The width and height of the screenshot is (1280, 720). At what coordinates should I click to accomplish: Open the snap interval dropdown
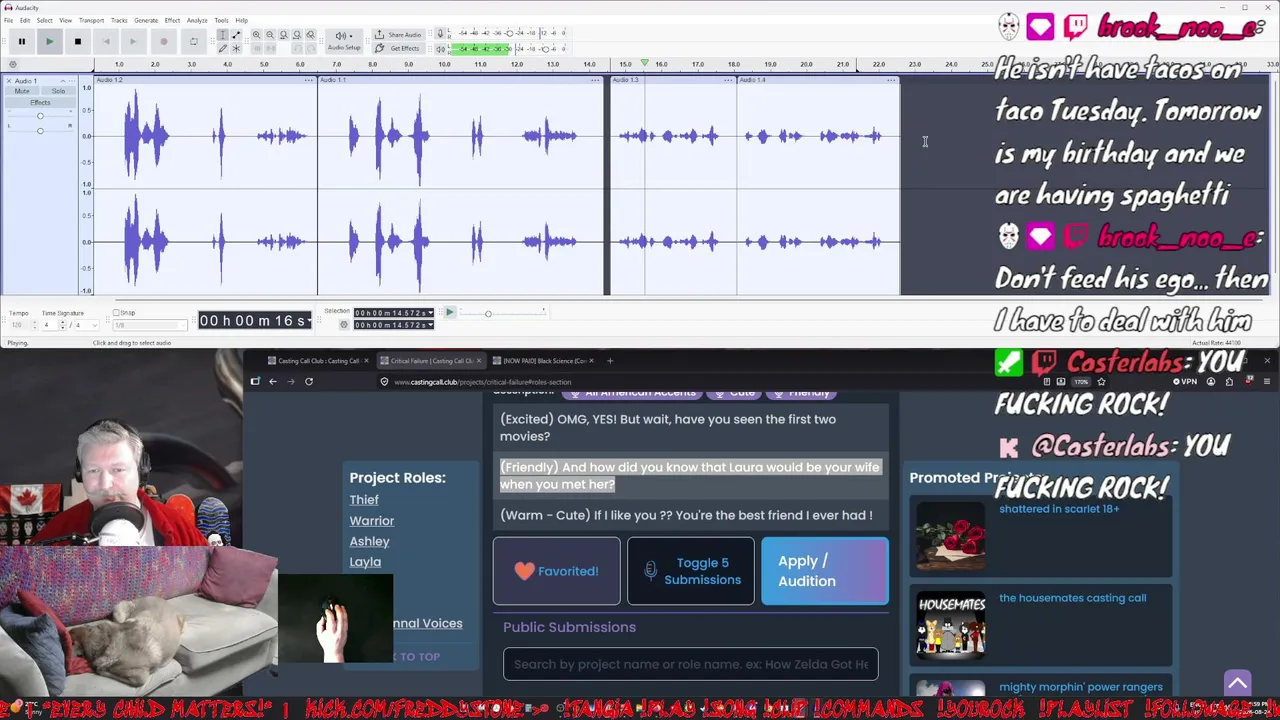point(150,325)
